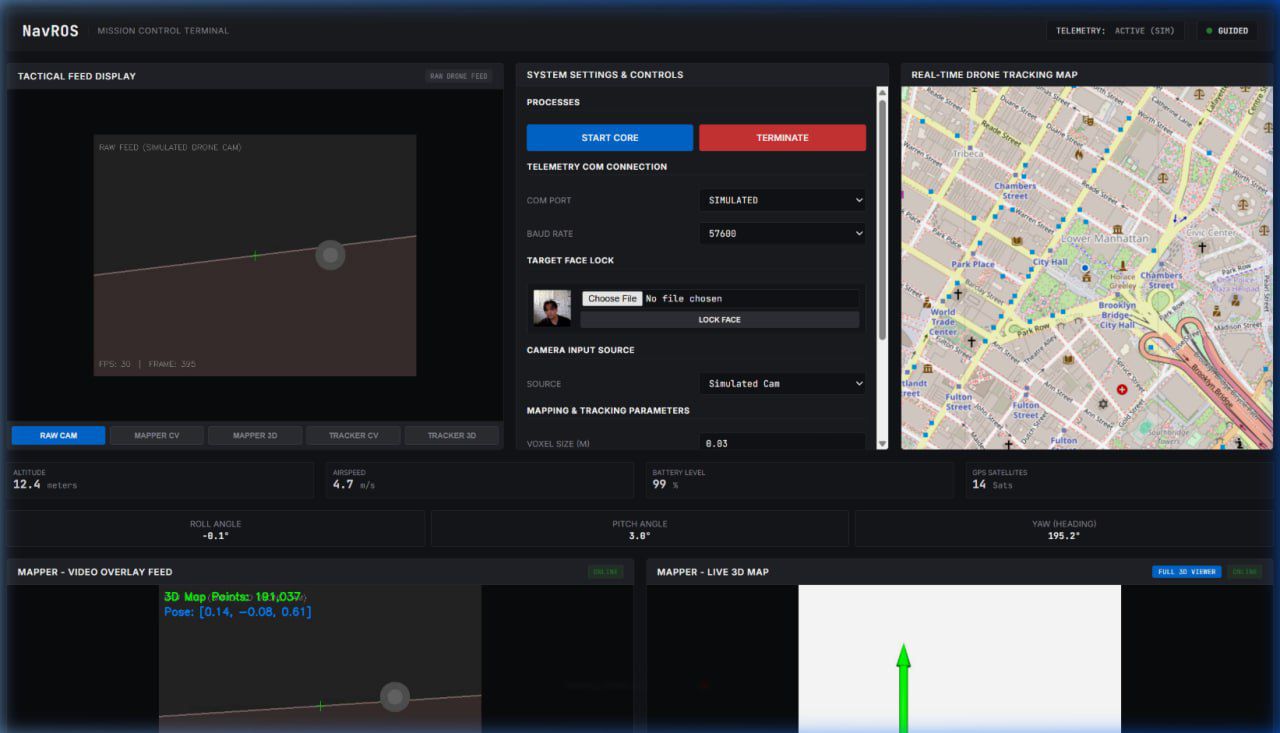The height and width of the screenshot is (733, 1280).
Task: Click the red TERMINATE button
Action: click(782, 138)
